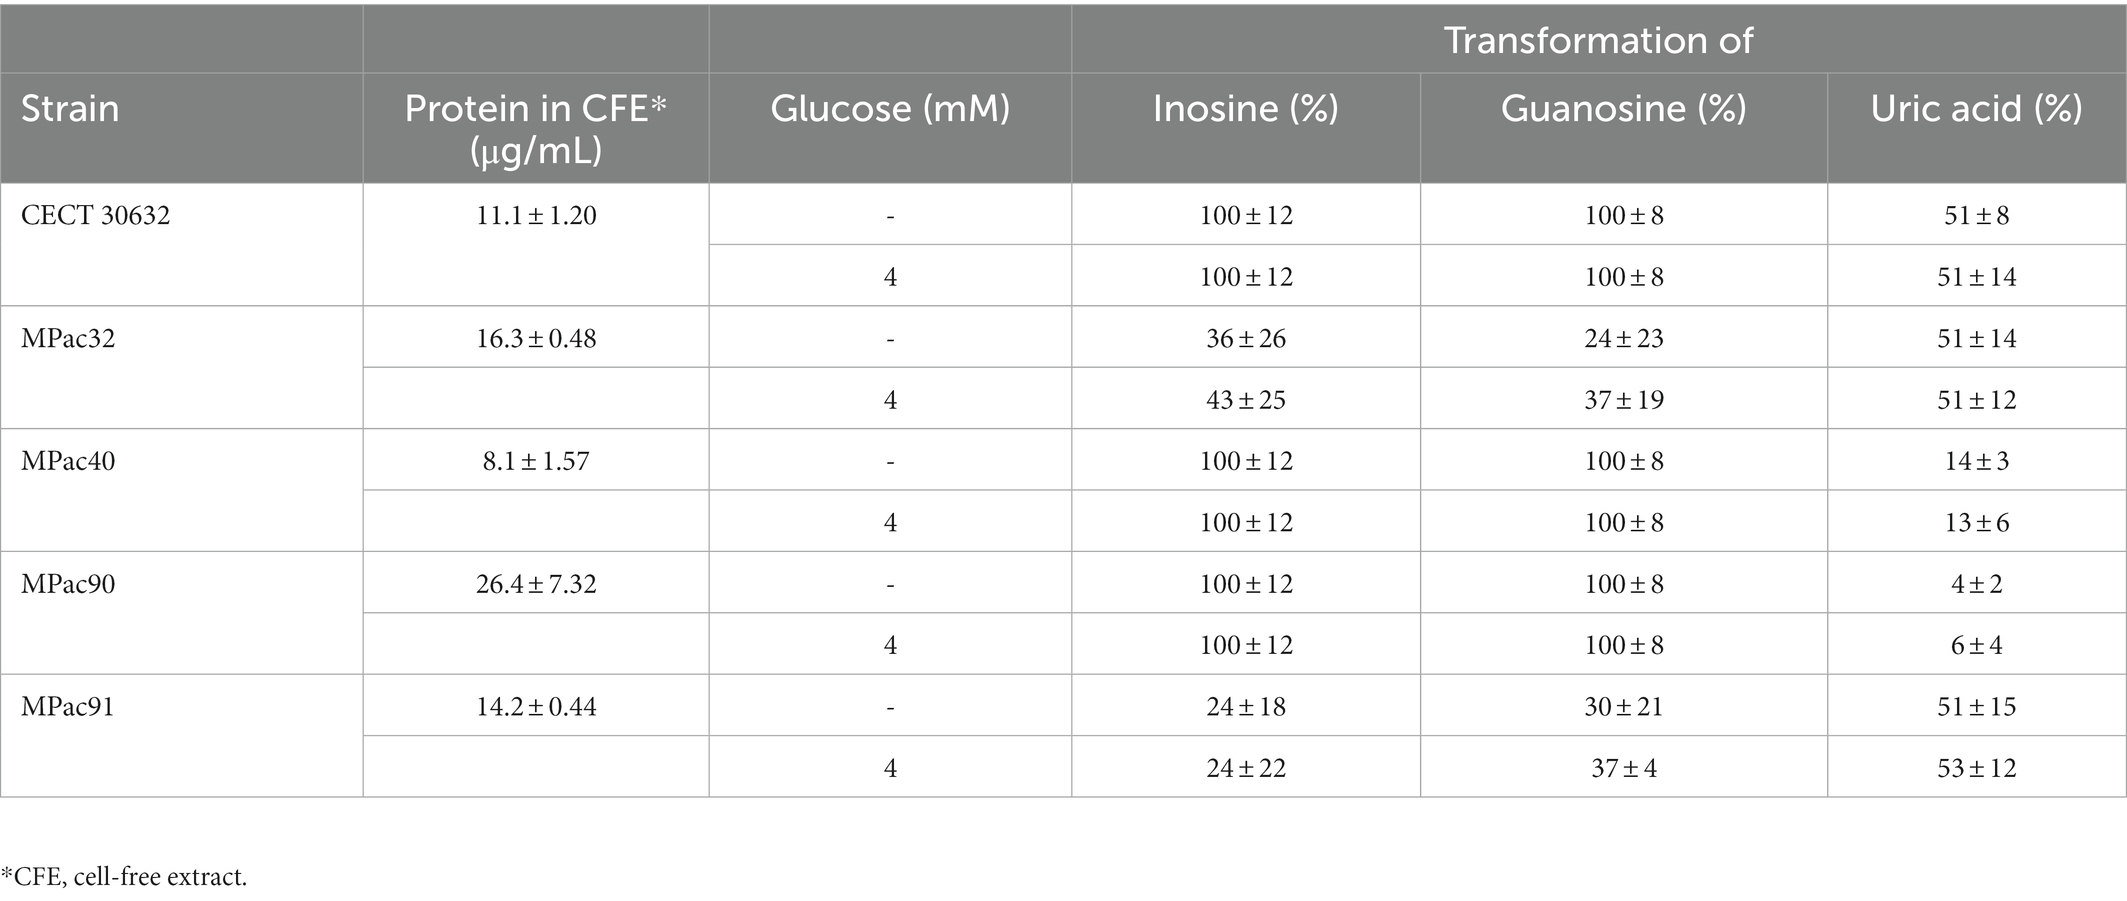Select the Guanosine (%) header cell
Image resolution: width=2127 pixels, height=901 pixels.
tap(1623, 108)
